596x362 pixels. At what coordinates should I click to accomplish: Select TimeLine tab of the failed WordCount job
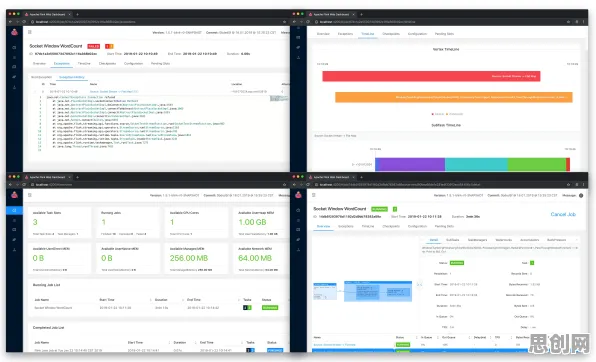pos(84,64)
